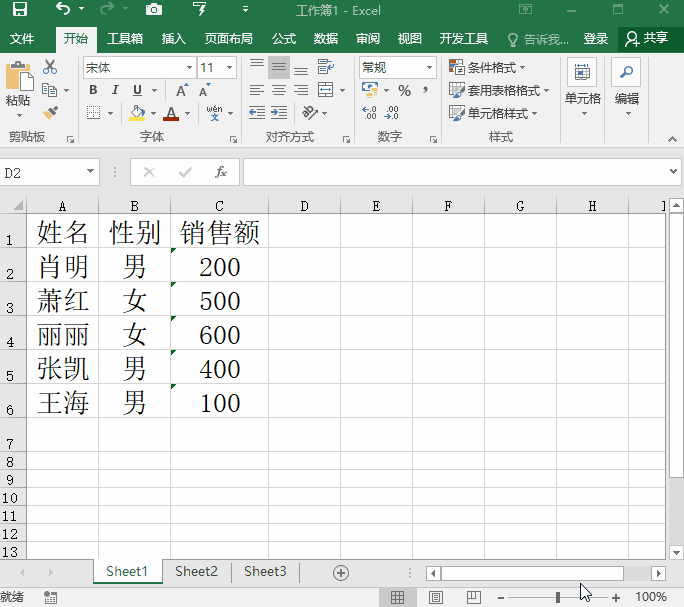684x607 pixels.
Task: Increase font size with the larger A
Action: (x=182, y=90)
